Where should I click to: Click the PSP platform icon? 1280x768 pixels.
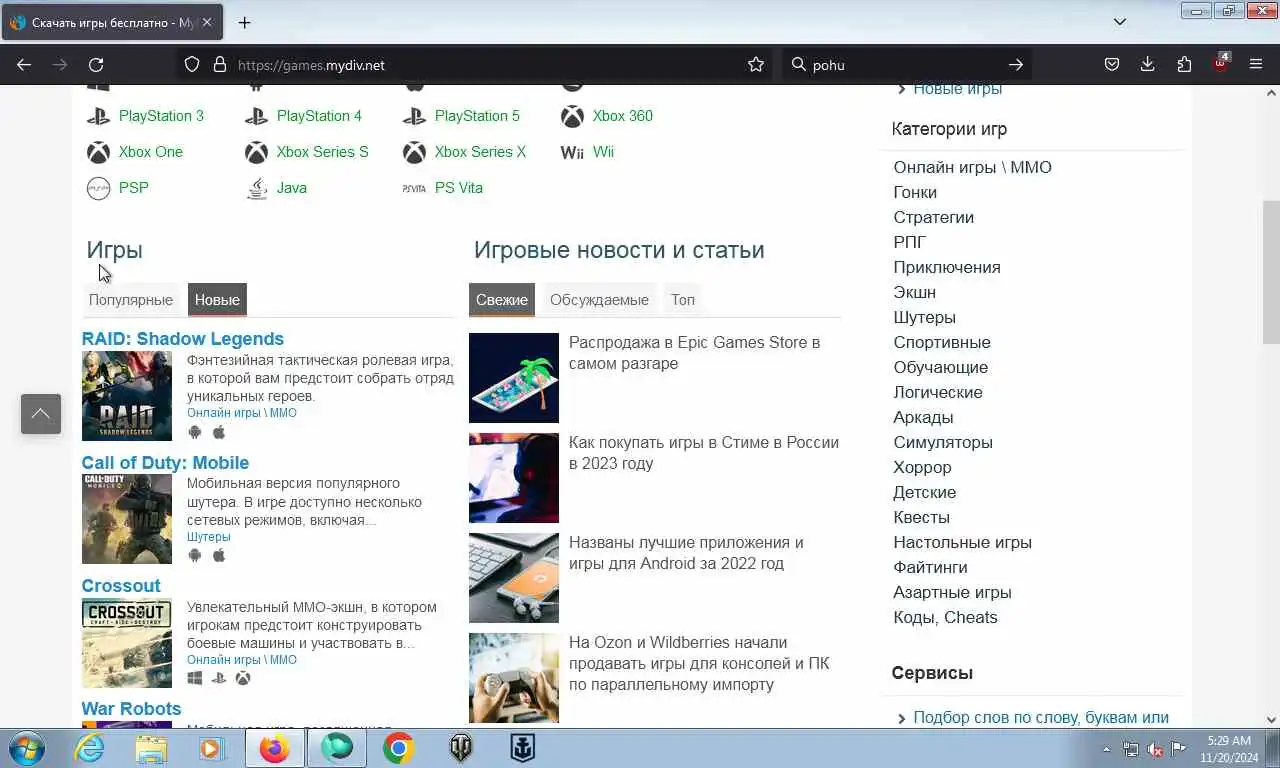coord(98,188)
